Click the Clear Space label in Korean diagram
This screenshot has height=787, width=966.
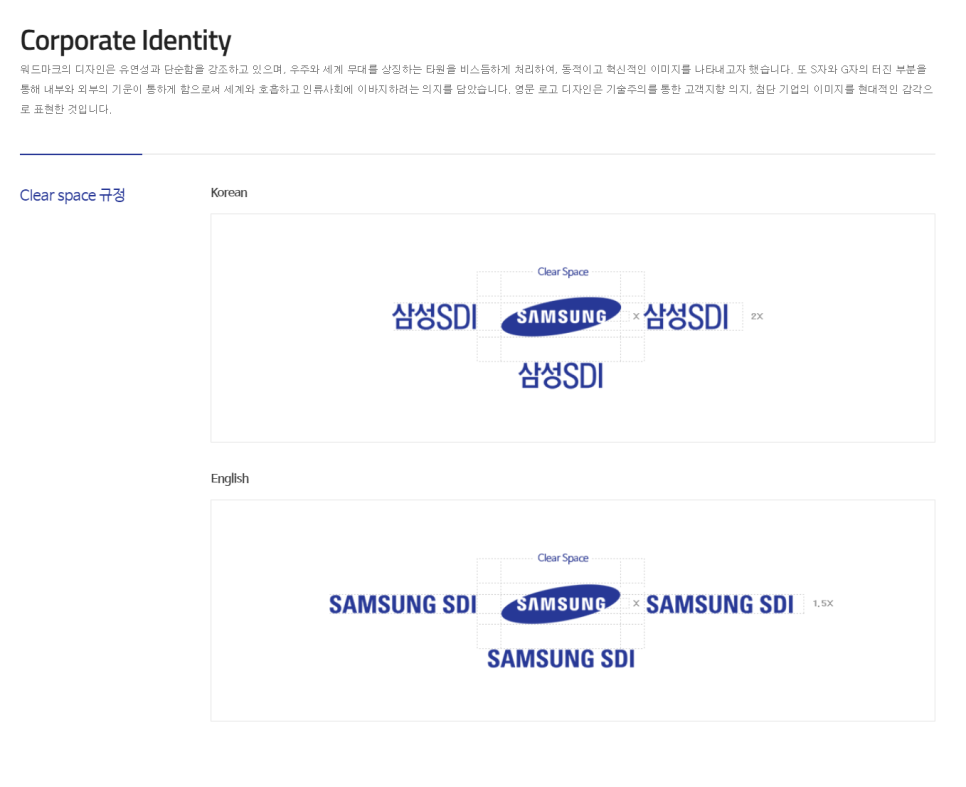(x=563, y=272)
